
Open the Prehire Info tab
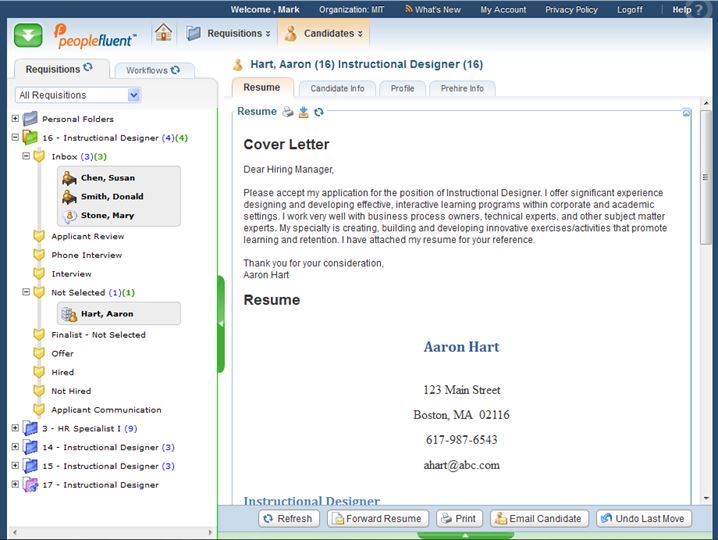click(462, 88)
